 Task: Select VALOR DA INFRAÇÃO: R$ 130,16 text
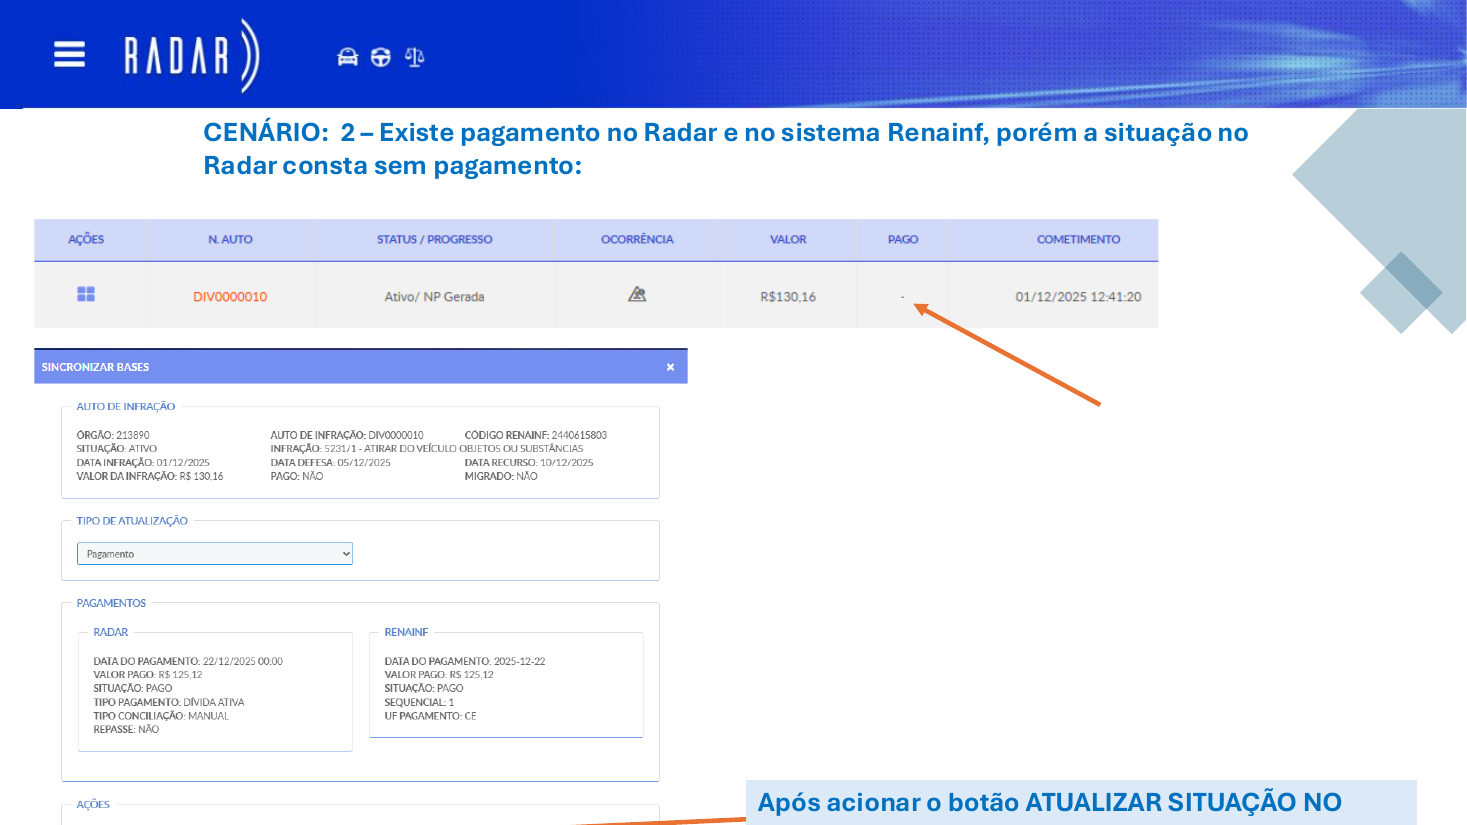[150, 477]
